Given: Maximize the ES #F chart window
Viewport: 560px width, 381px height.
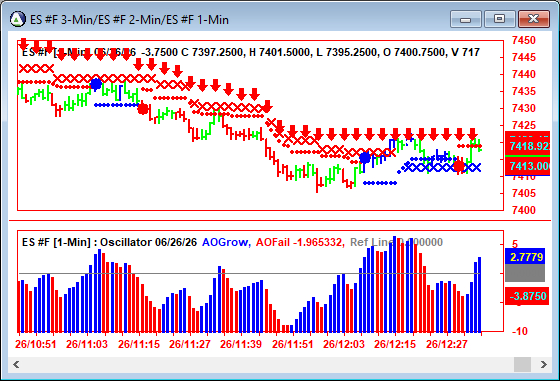Looking at the screenshot, I should click(x=499, y=19).
